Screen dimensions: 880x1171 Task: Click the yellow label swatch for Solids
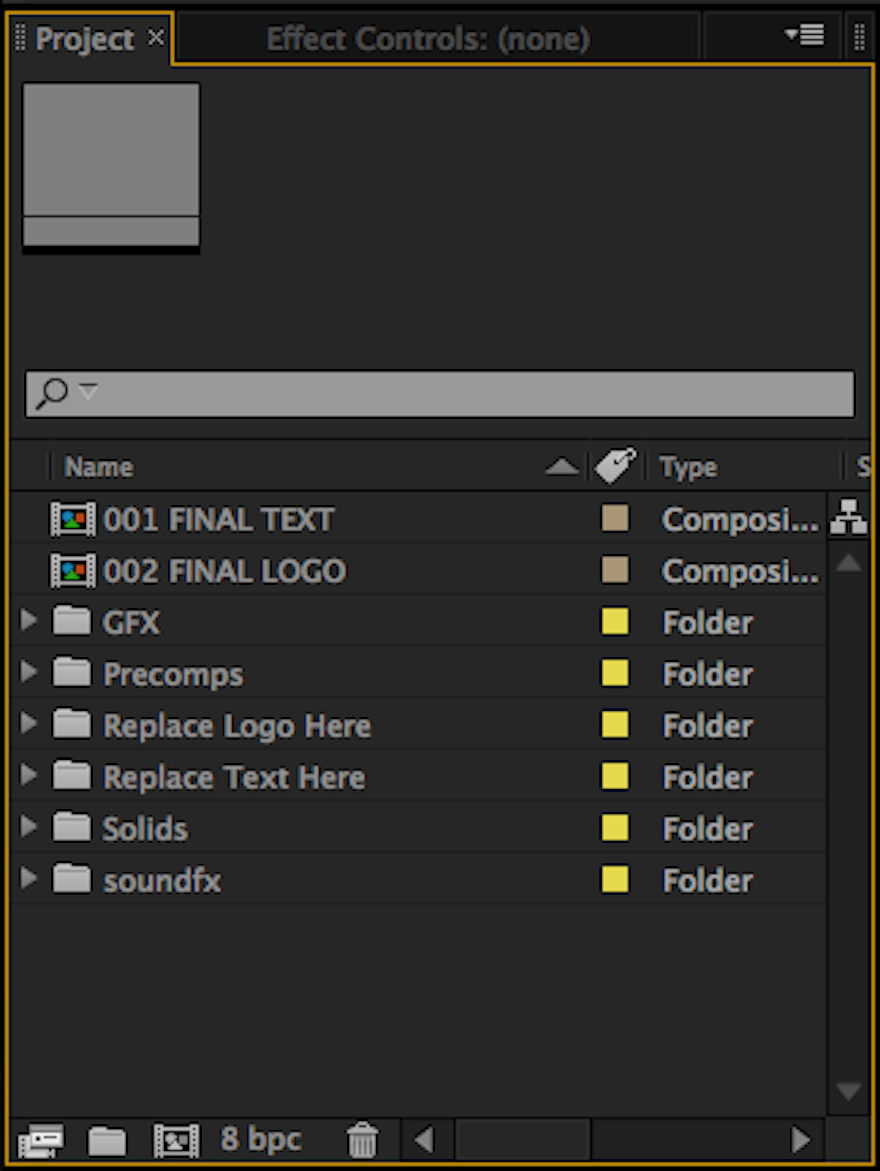615,828
